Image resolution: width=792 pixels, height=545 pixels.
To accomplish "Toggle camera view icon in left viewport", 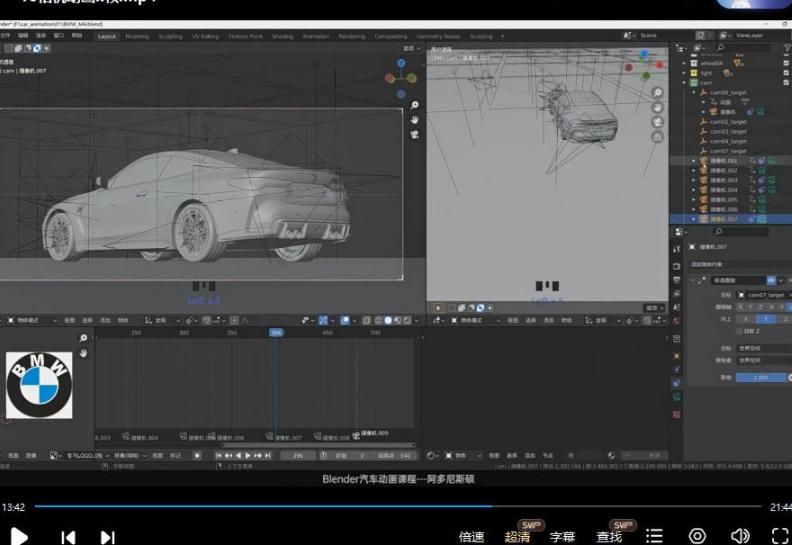I will [x=415, y=134].
